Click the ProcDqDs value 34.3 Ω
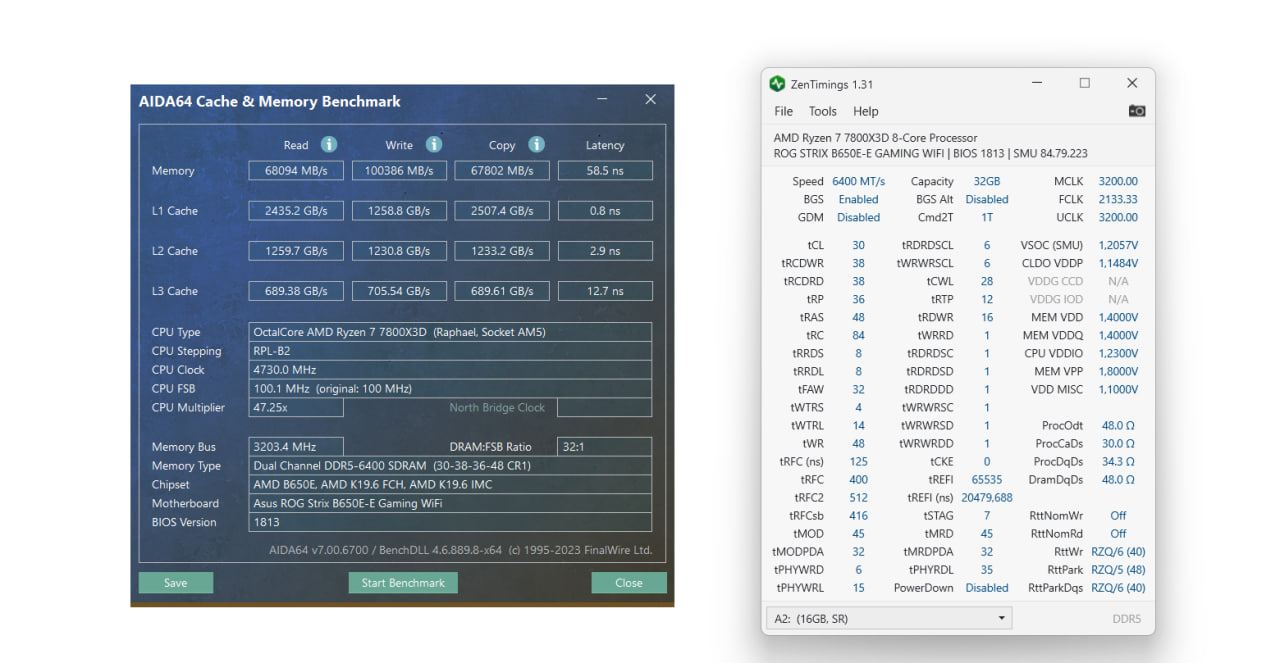 1118,462
